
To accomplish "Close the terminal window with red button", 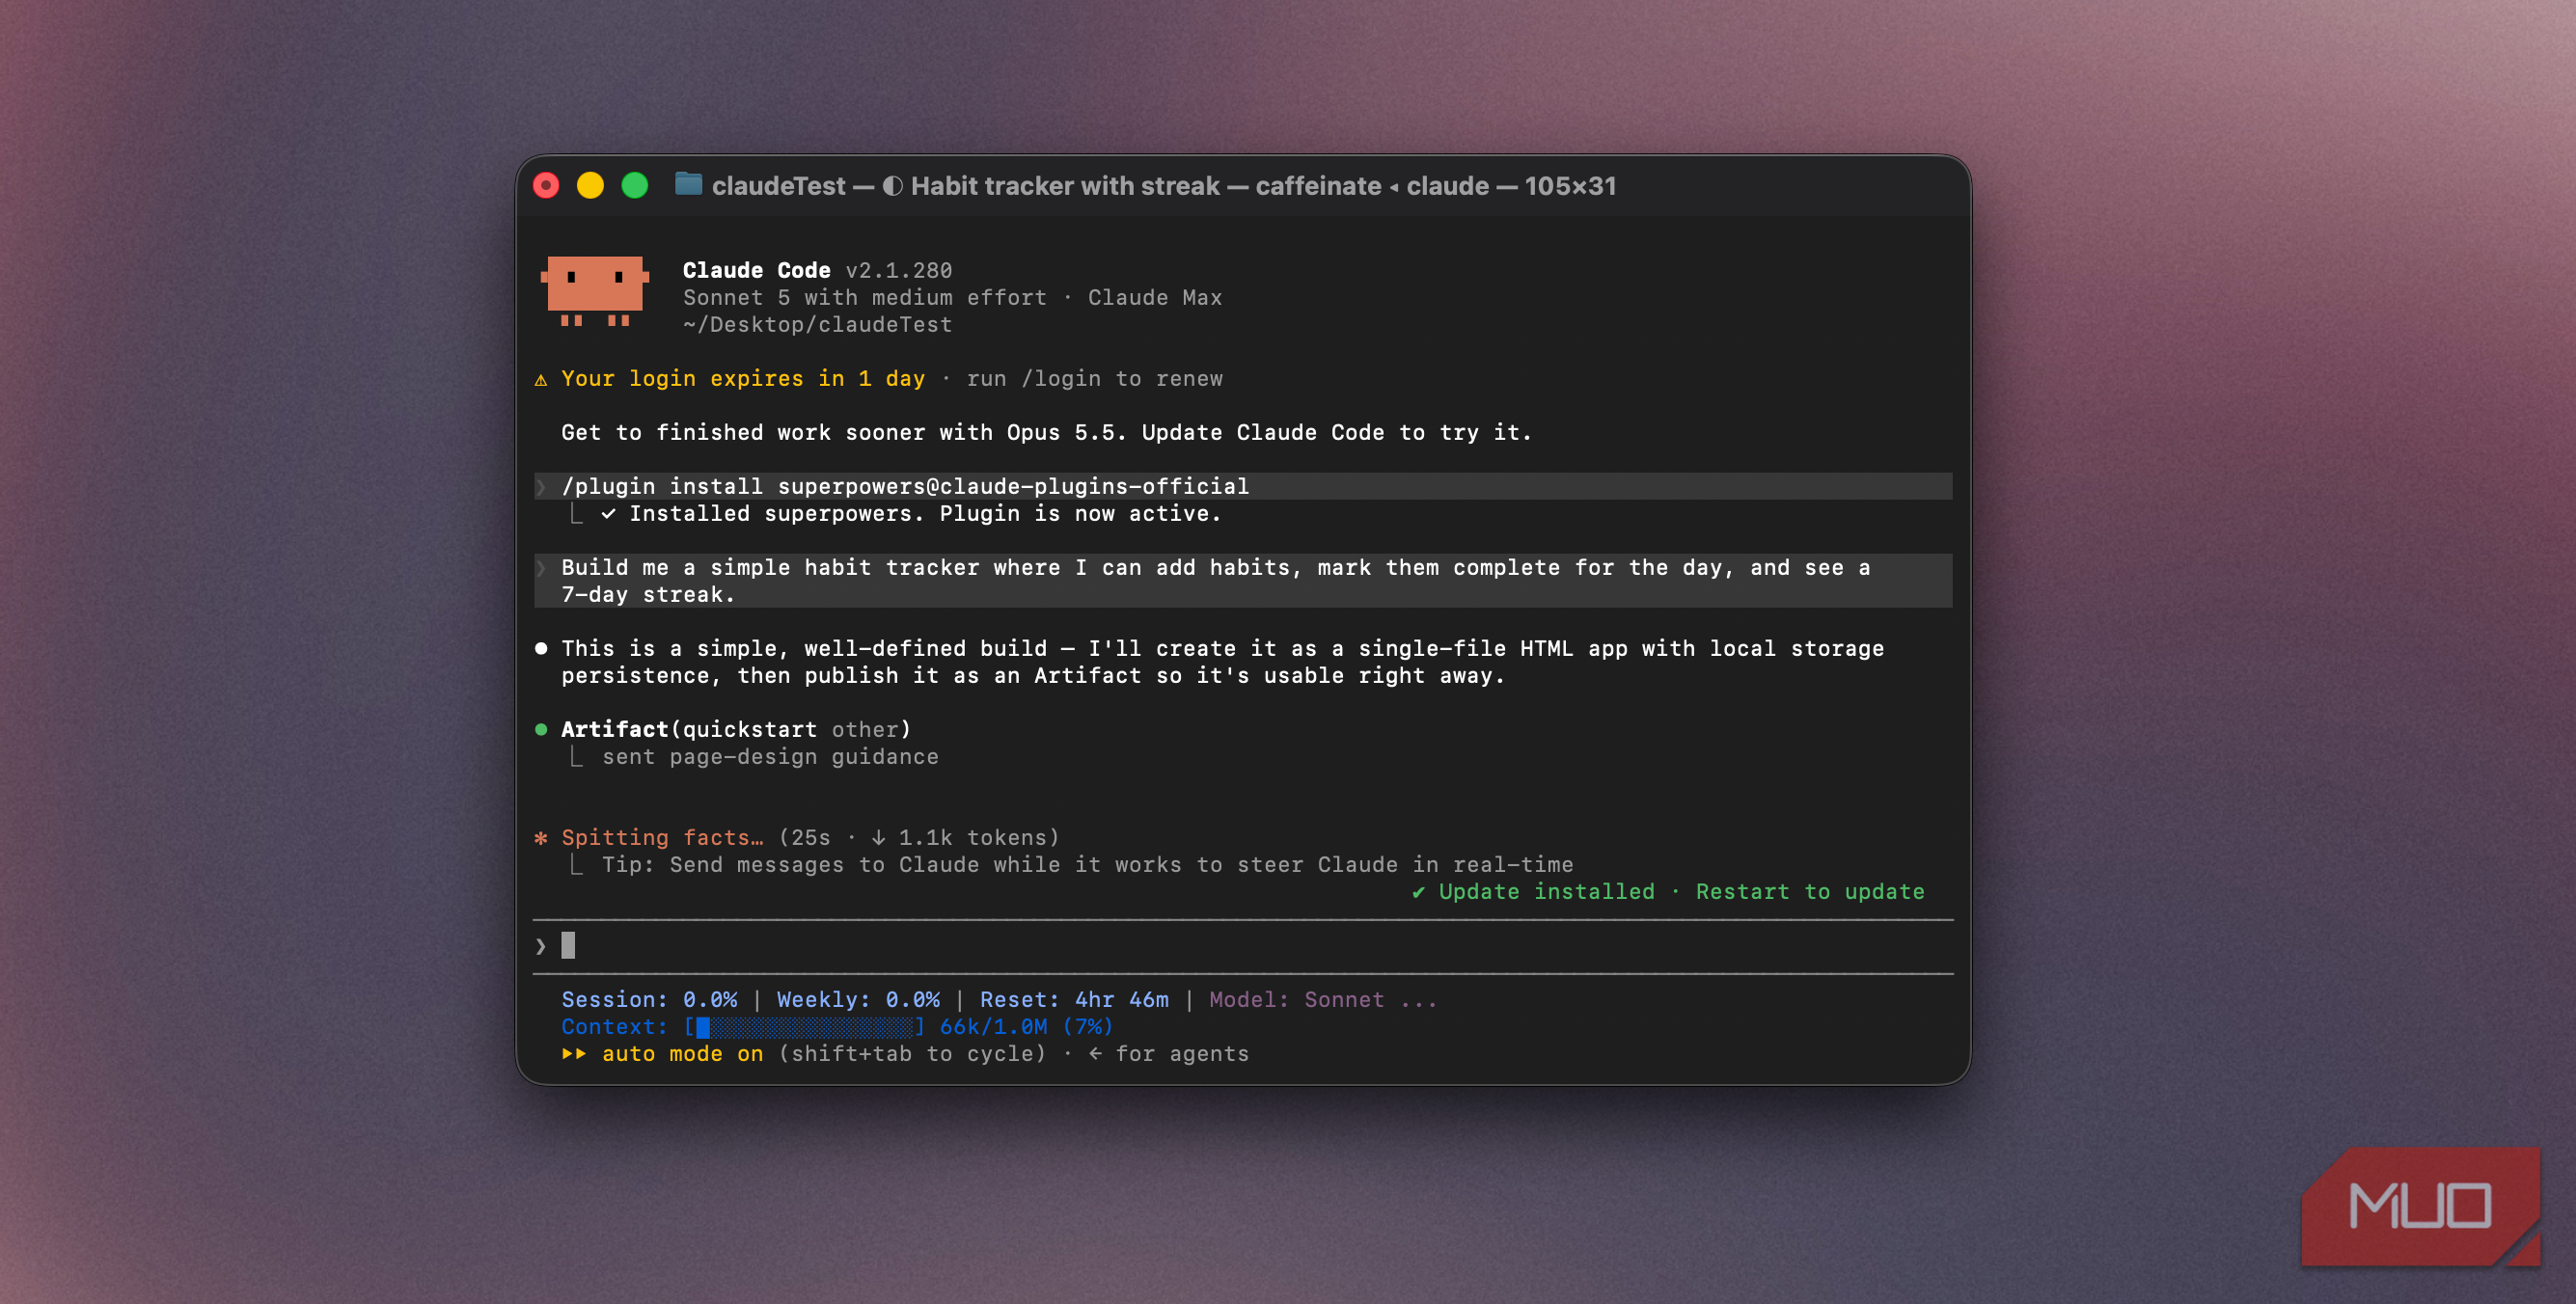I will click(x=546, y=185).
